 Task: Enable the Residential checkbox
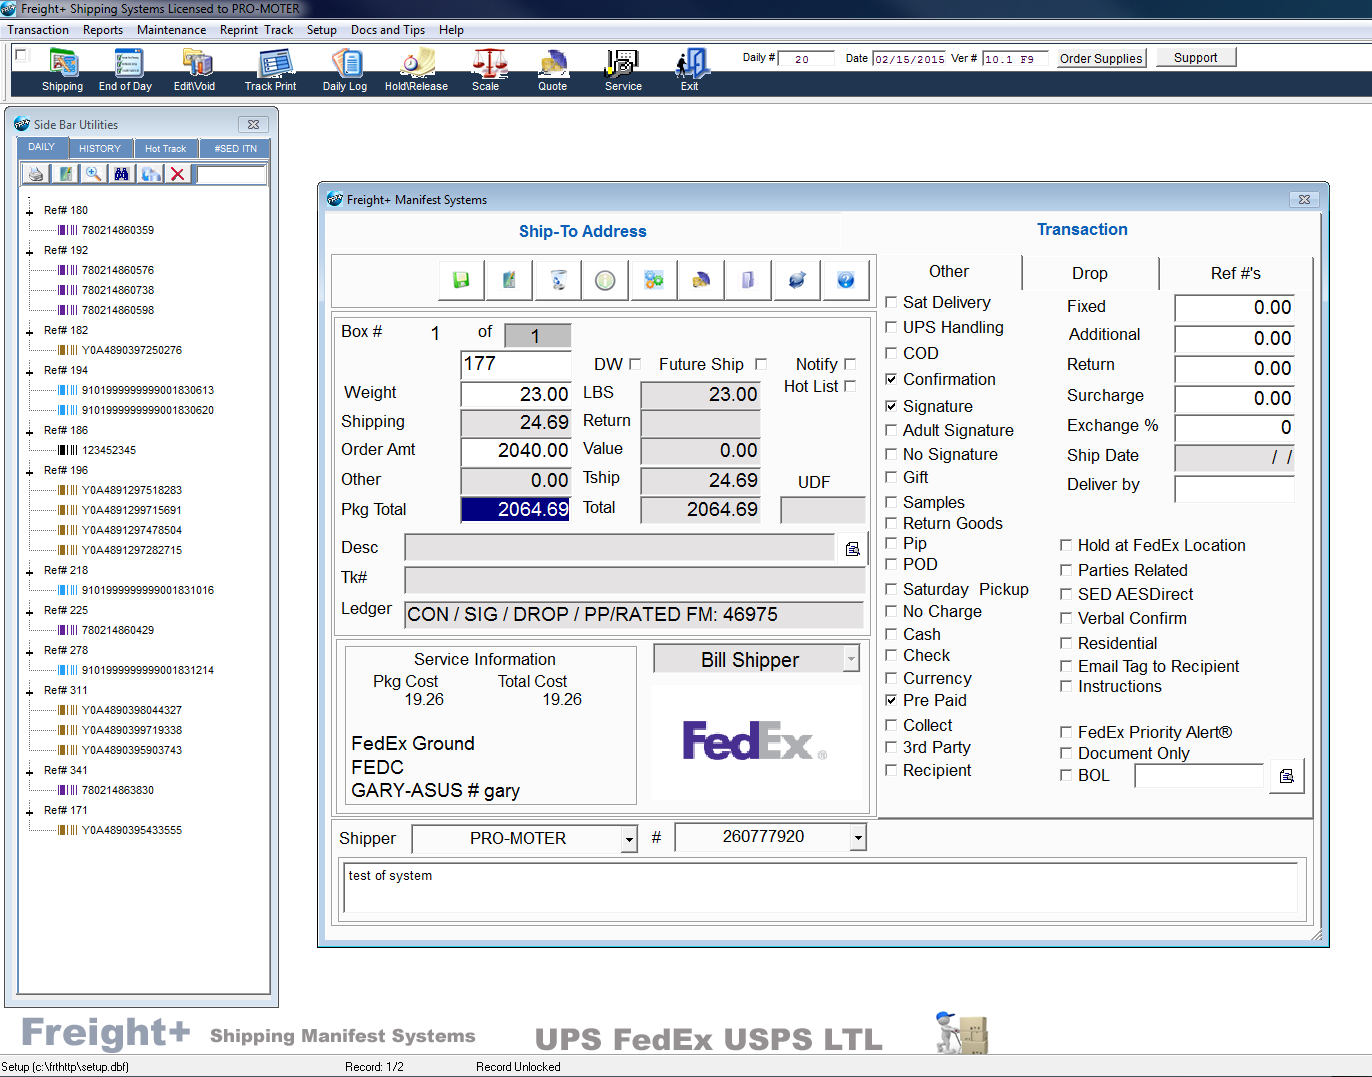click(1066, 643)
